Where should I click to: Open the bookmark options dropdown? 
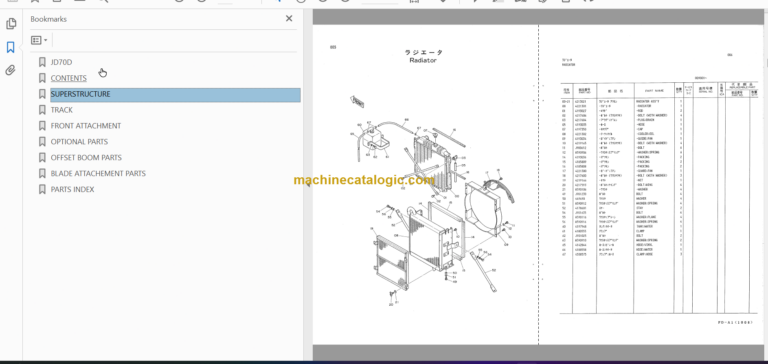(x=39, y=40)
